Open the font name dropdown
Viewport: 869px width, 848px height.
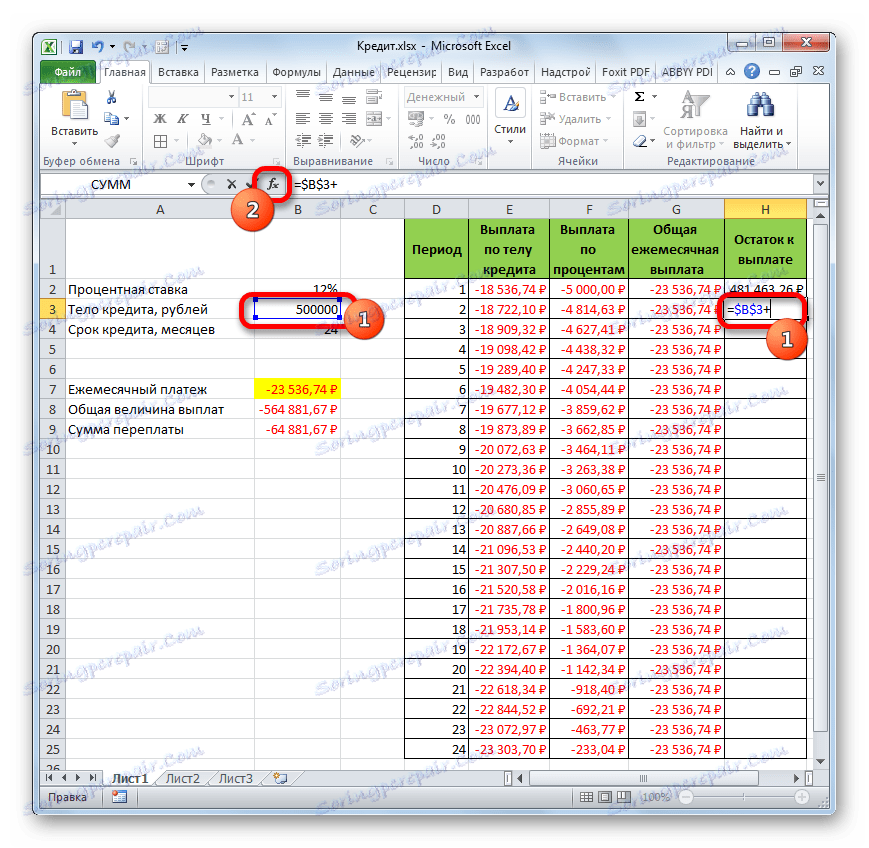[232, 97]
